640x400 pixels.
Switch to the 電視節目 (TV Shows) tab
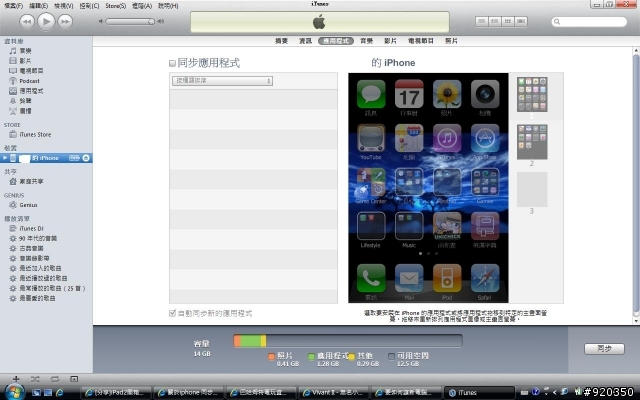coord(421,41)
